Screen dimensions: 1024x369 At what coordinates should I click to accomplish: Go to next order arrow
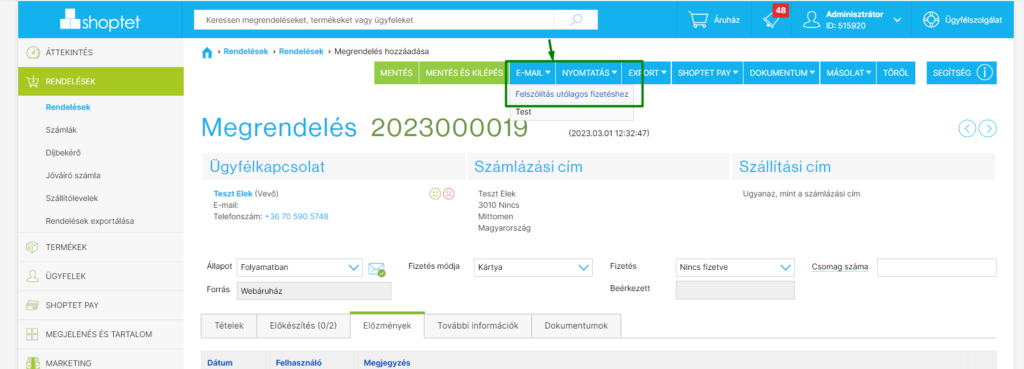tap(988, 128)
